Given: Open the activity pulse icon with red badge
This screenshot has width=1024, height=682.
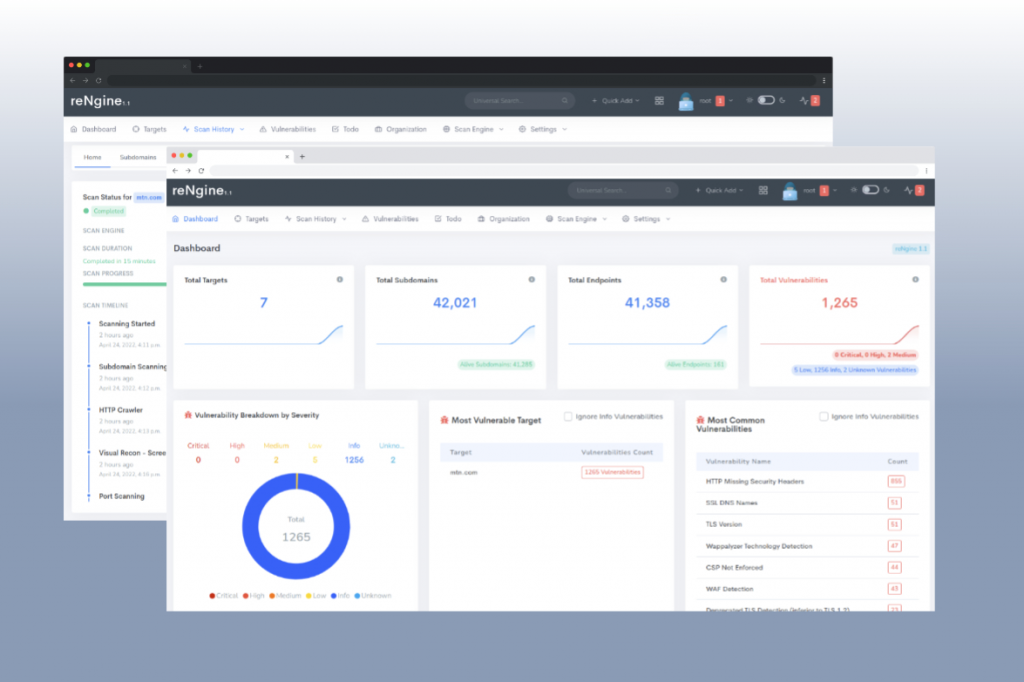Looking at the screenshot, I should pyautogui.click(x=914, y=190).
